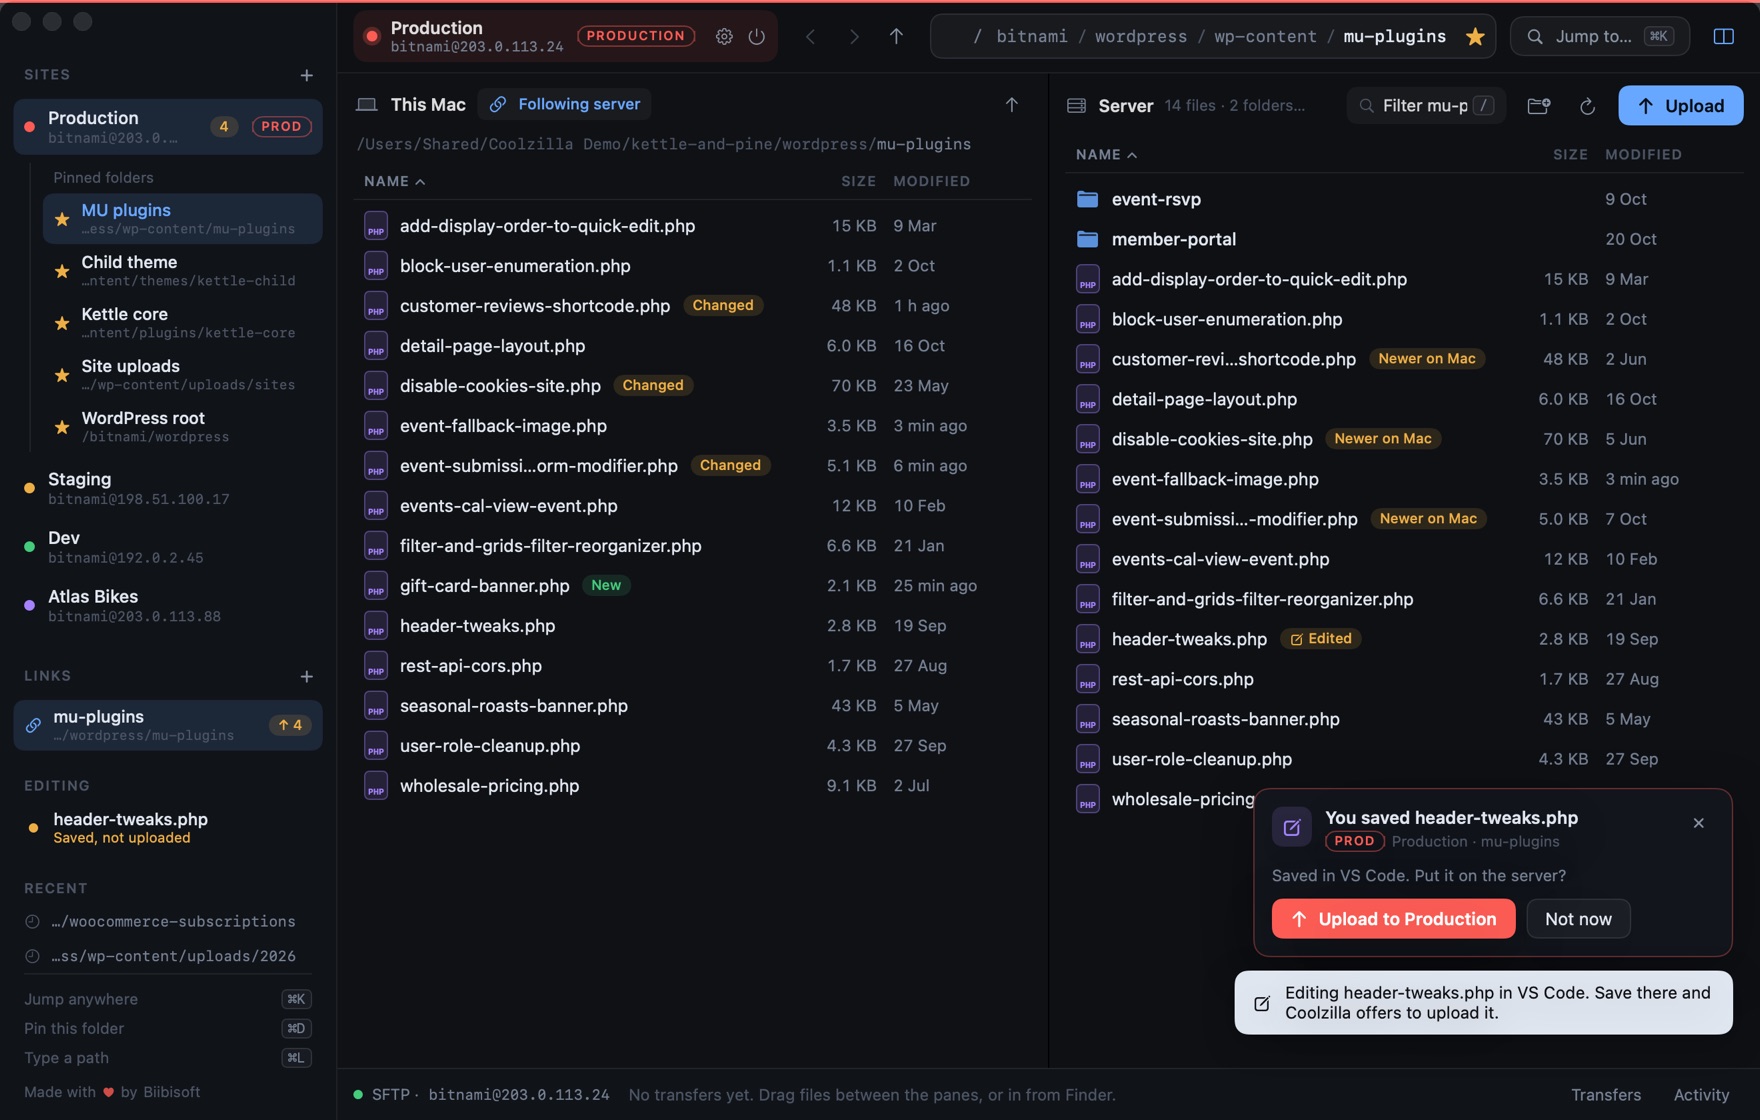Go back with left arrow
1760x1120 pixels.
click(811, 36)
